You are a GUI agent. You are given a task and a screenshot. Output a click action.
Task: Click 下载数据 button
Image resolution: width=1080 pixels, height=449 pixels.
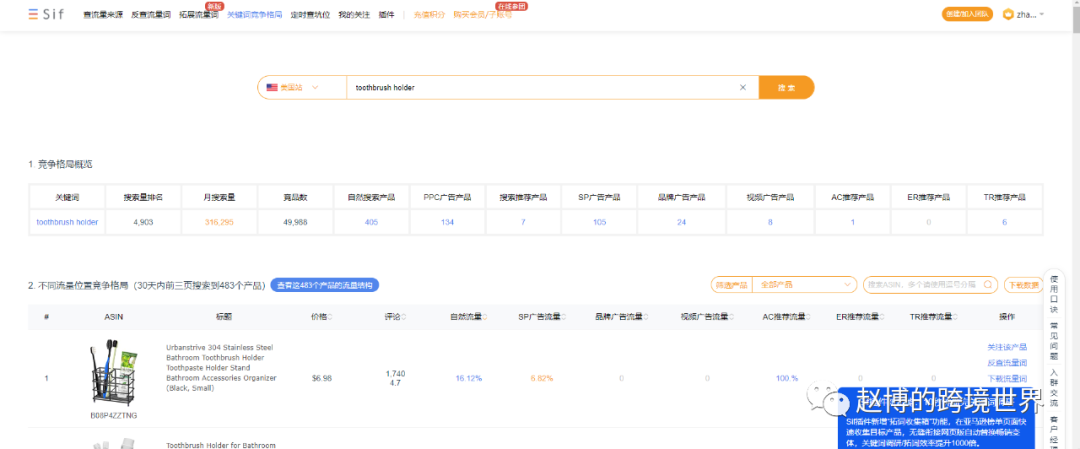1023,284
